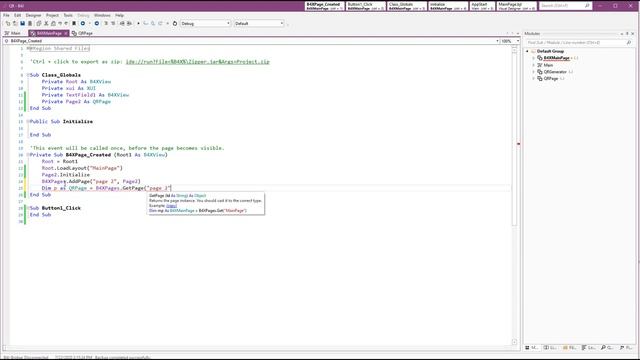The image size is (640, 360).
Task: Click the Undo toolbar icon
Action: click(60, 24)
